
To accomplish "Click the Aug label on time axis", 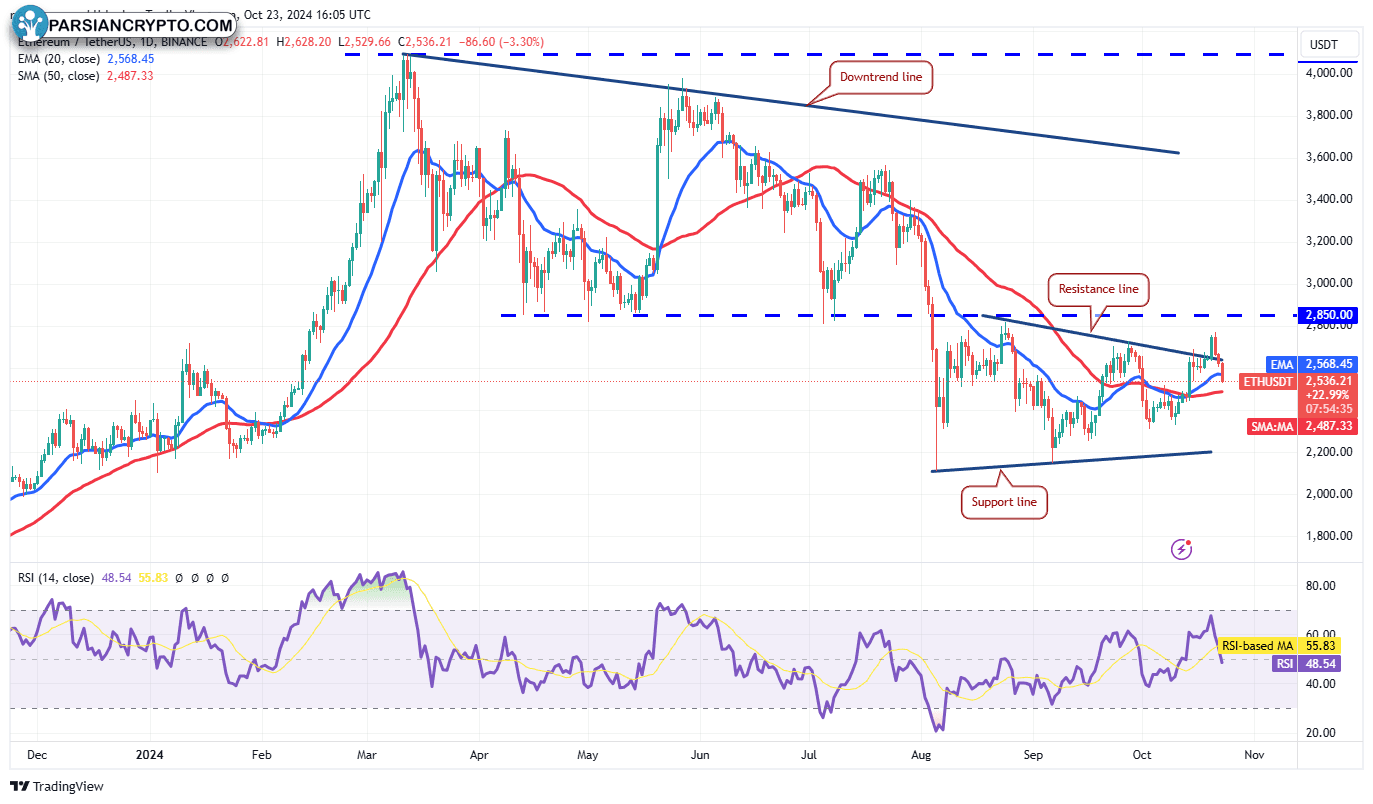I will (922, 756).
